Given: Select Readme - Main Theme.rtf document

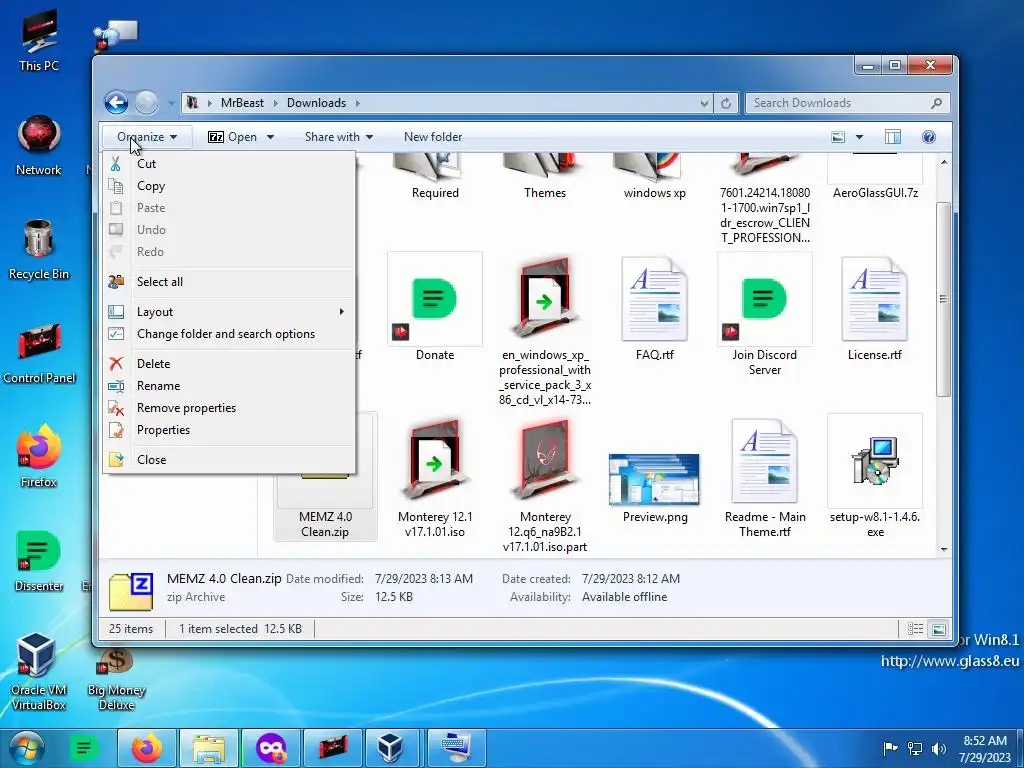Looking at the screenshot, I should click(765, 477).
